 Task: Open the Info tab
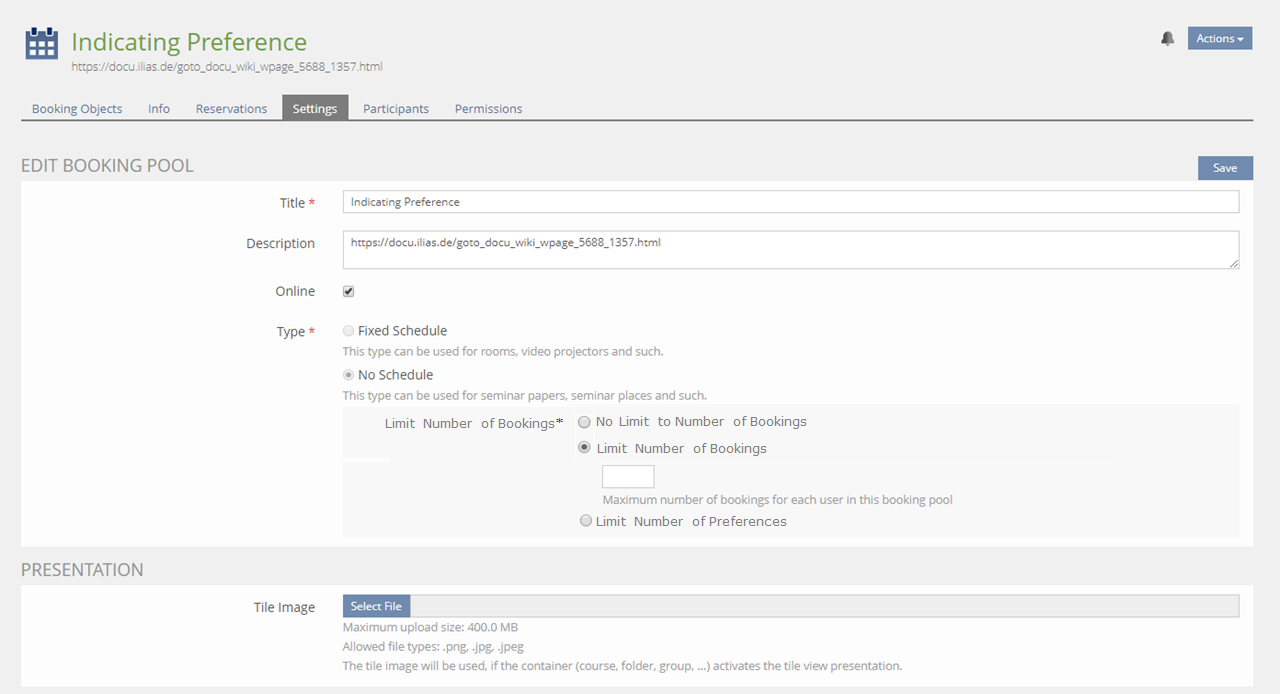tap(159, 109)
